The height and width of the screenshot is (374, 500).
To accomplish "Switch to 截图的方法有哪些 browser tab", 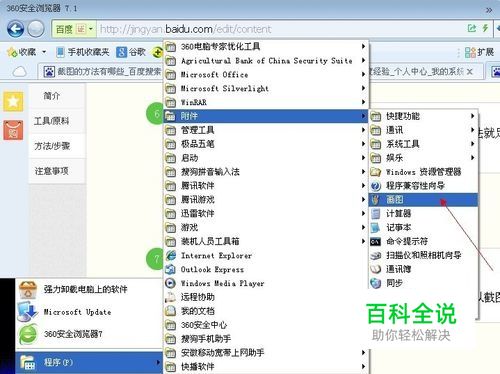I will (x=101, y=72).
